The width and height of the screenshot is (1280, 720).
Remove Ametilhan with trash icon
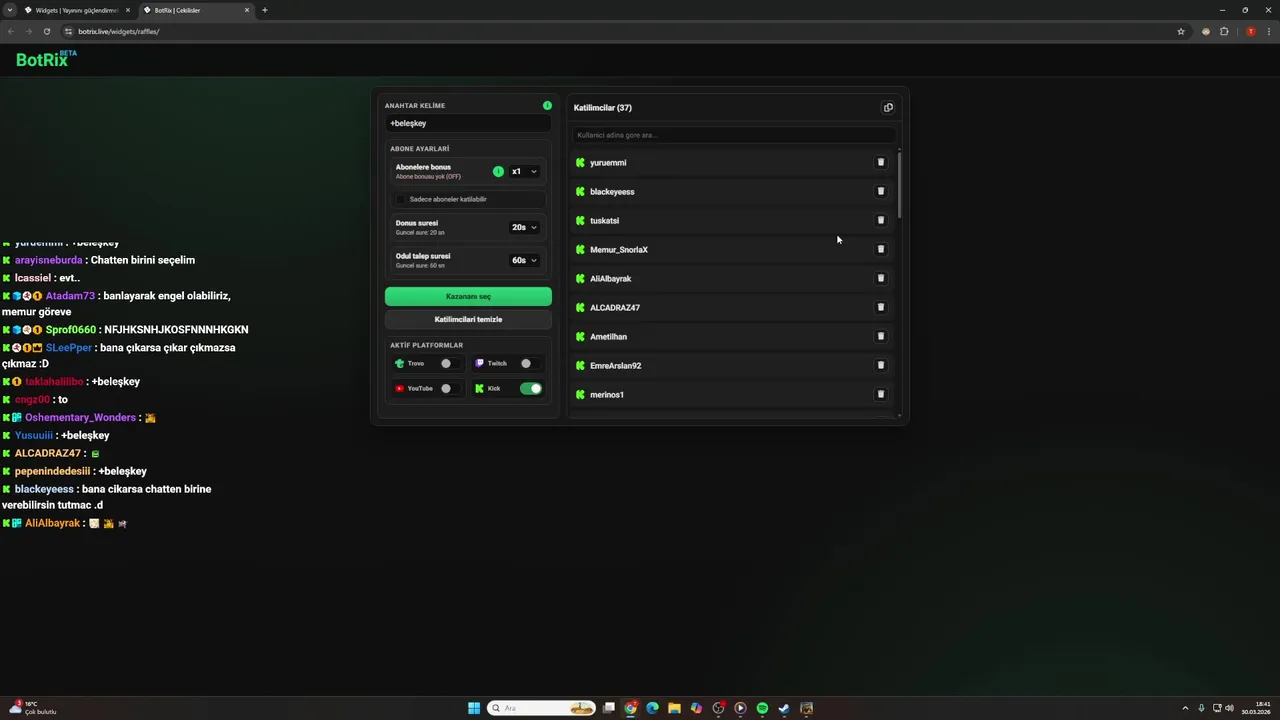click(x=881, y=336)
